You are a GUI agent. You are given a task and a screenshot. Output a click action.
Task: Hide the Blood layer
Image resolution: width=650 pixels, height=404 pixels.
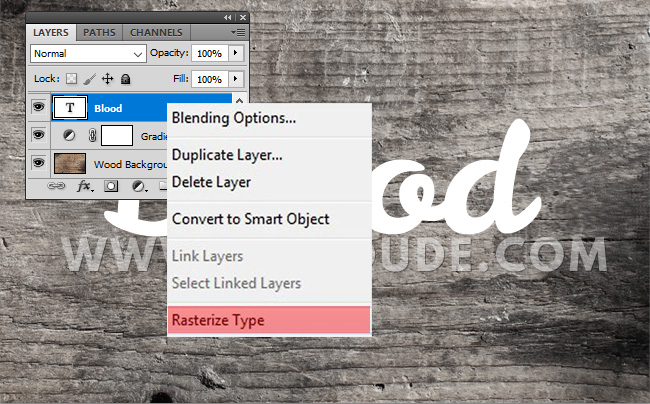pos(39,107)
